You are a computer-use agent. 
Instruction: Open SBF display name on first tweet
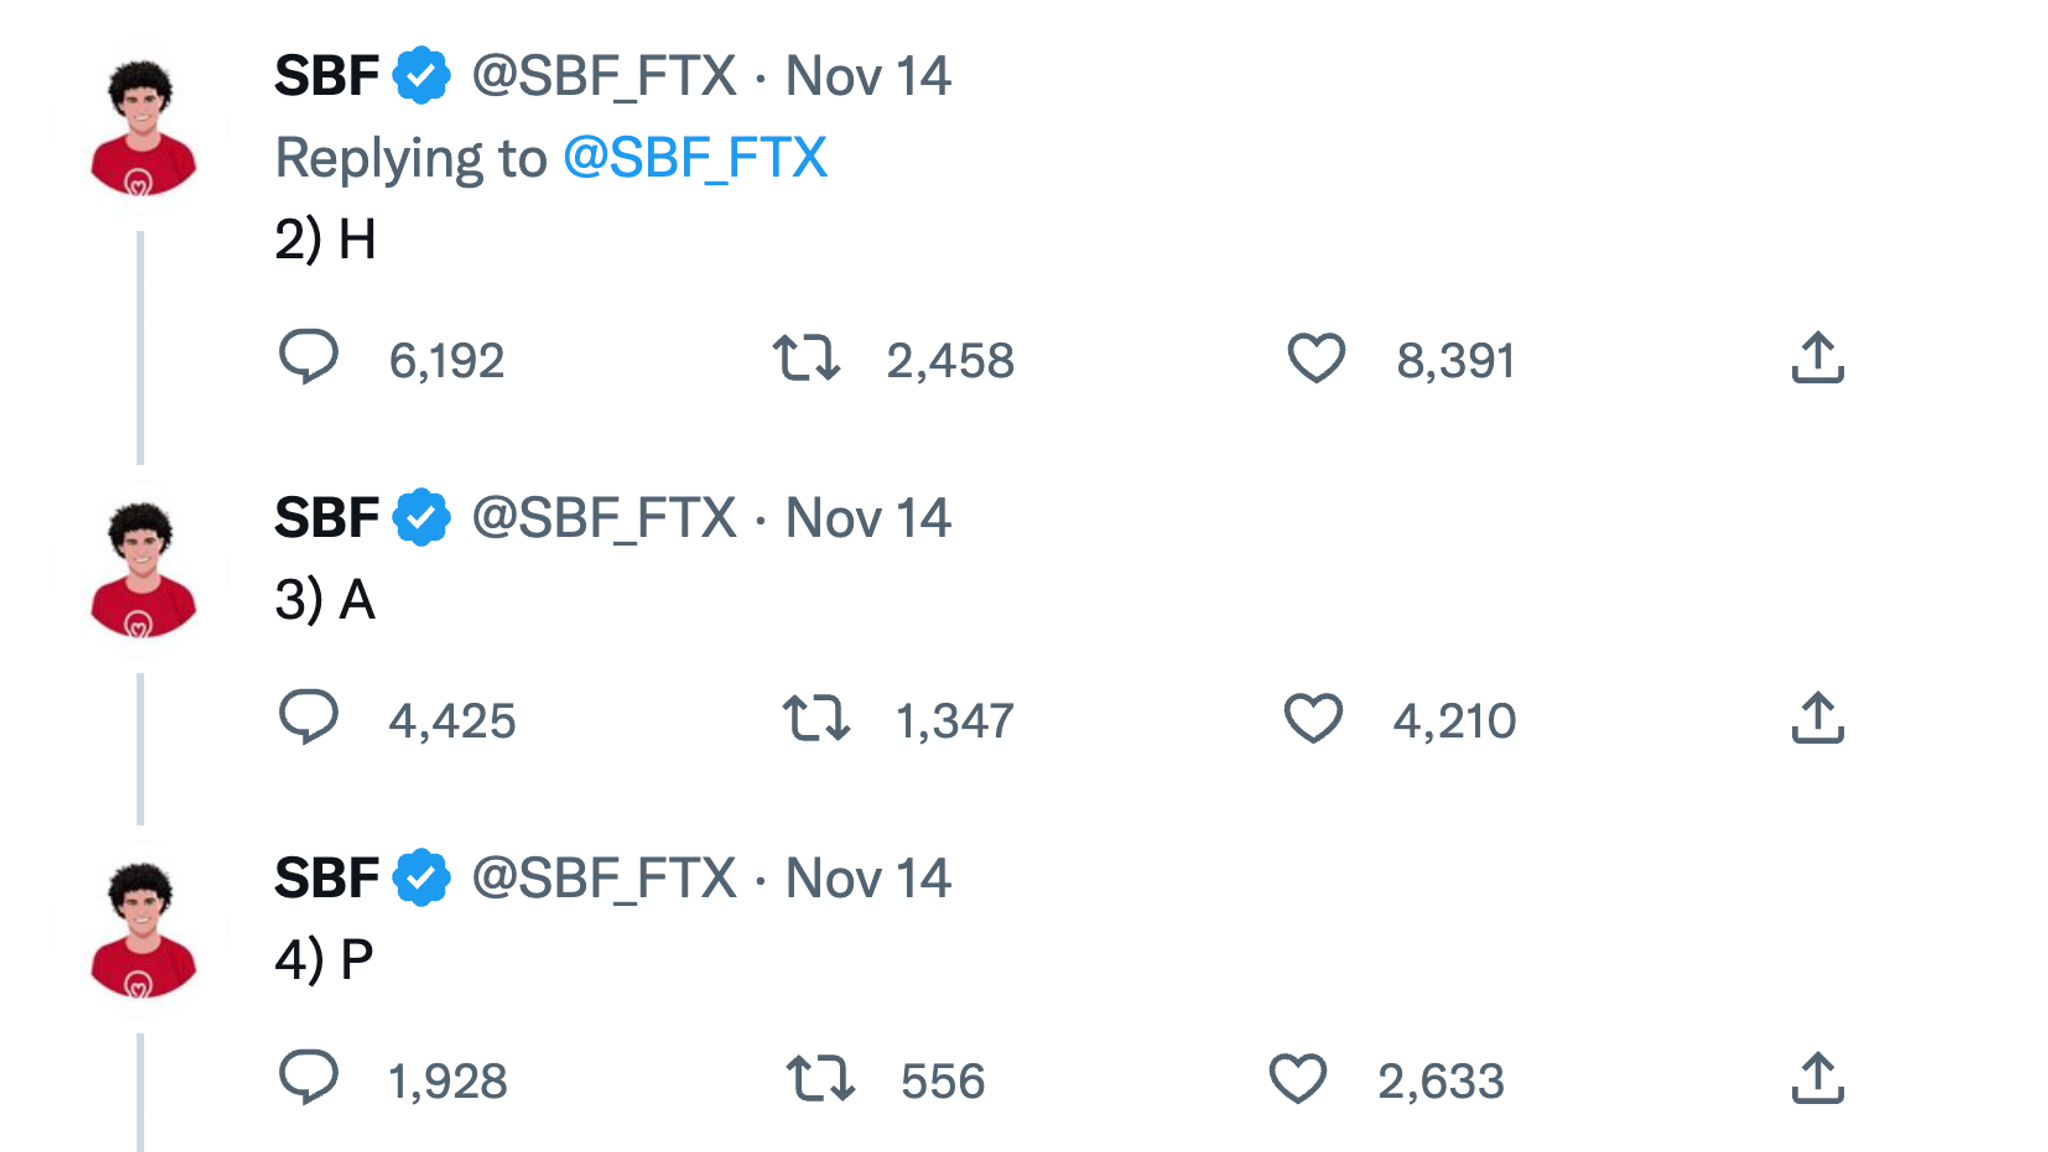[326, 76]
